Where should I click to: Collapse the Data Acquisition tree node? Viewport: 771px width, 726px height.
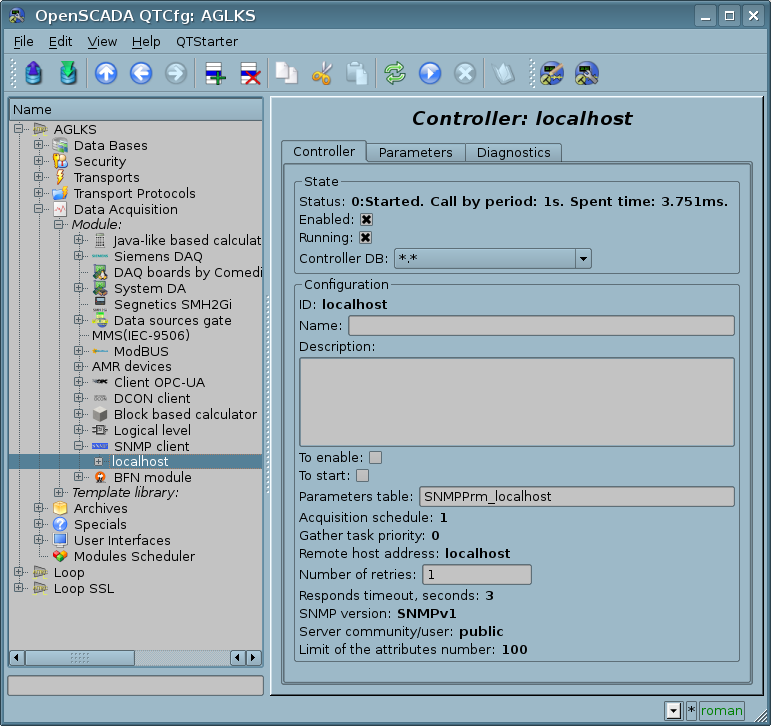pos(38,209)
